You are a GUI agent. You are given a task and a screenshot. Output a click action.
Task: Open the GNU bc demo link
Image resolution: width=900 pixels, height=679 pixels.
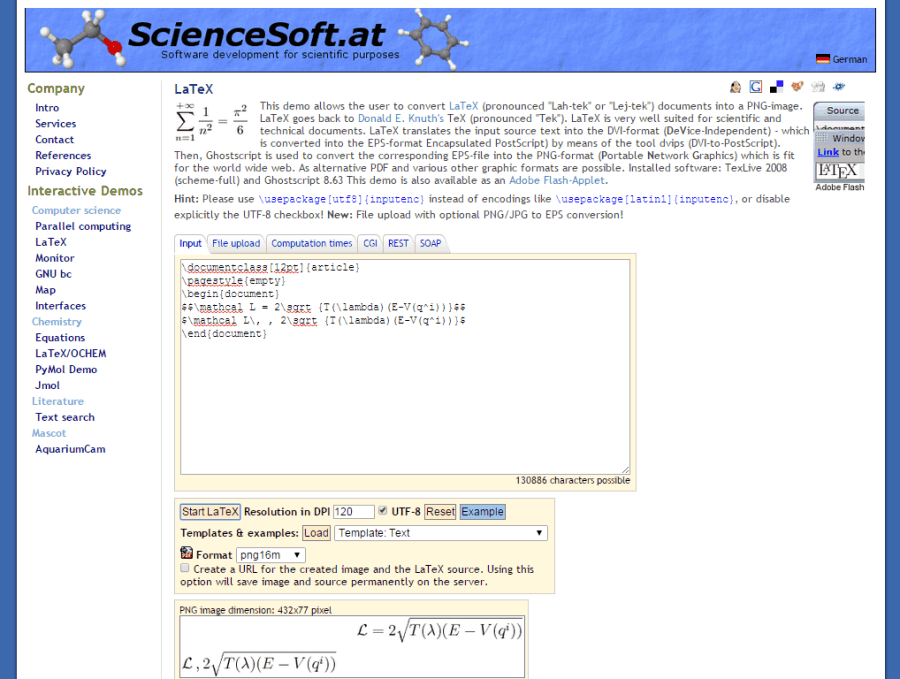[x=53, y=274]
